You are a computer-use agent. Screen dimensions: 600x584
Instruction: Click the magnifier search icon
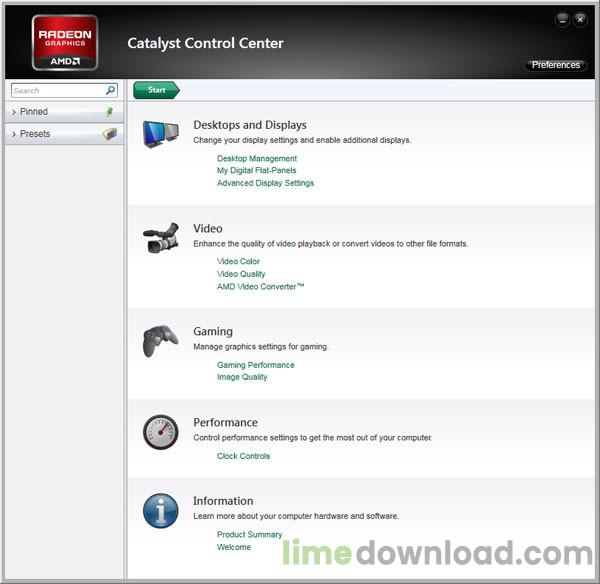coord(111,90)
